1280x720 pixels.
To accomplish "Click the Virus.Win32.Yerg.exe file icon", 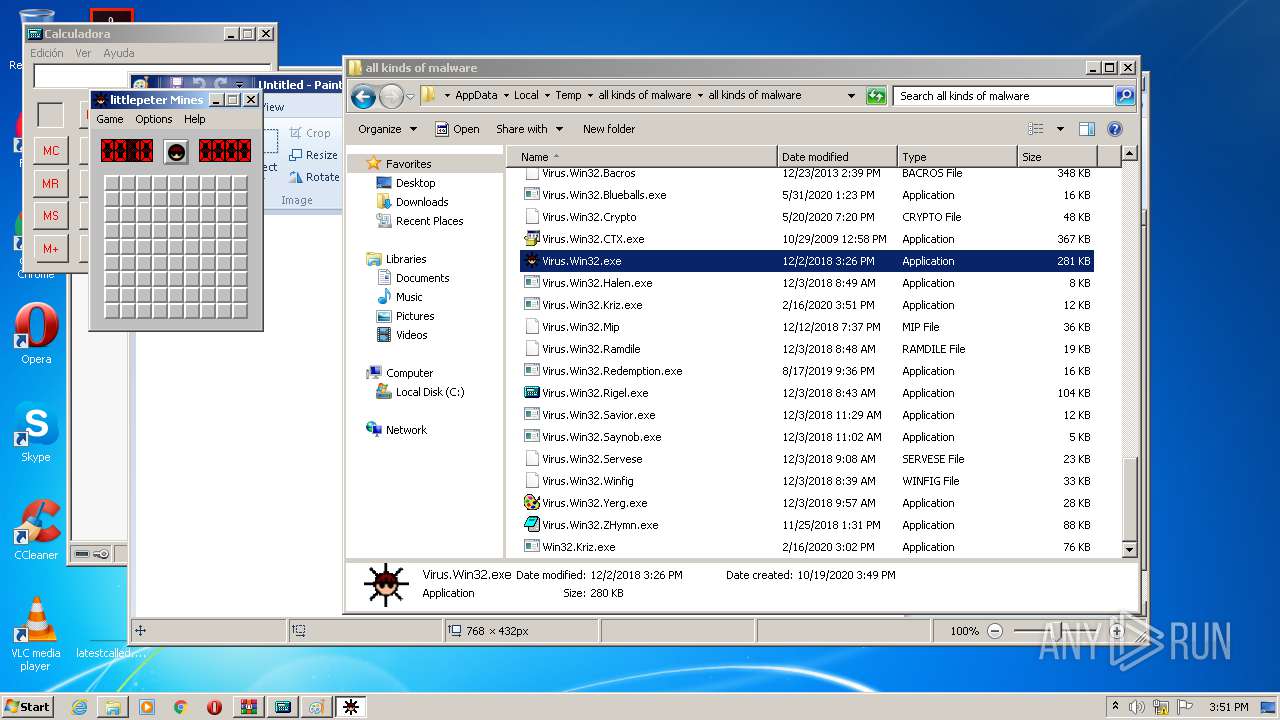I will pyautogui.click(x=531, y=503).
